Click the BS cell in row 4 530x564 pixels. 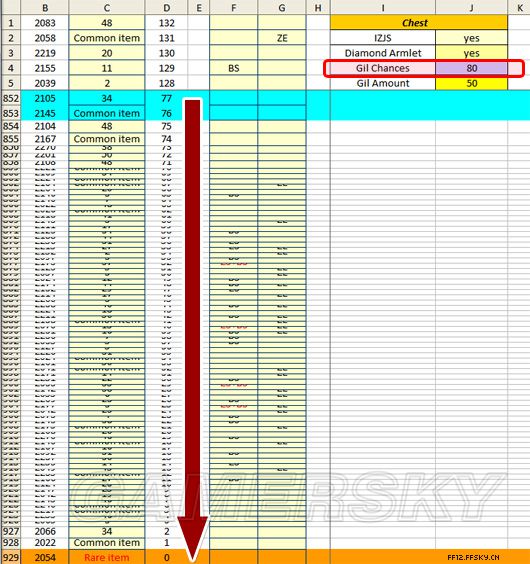click(234, 68)
